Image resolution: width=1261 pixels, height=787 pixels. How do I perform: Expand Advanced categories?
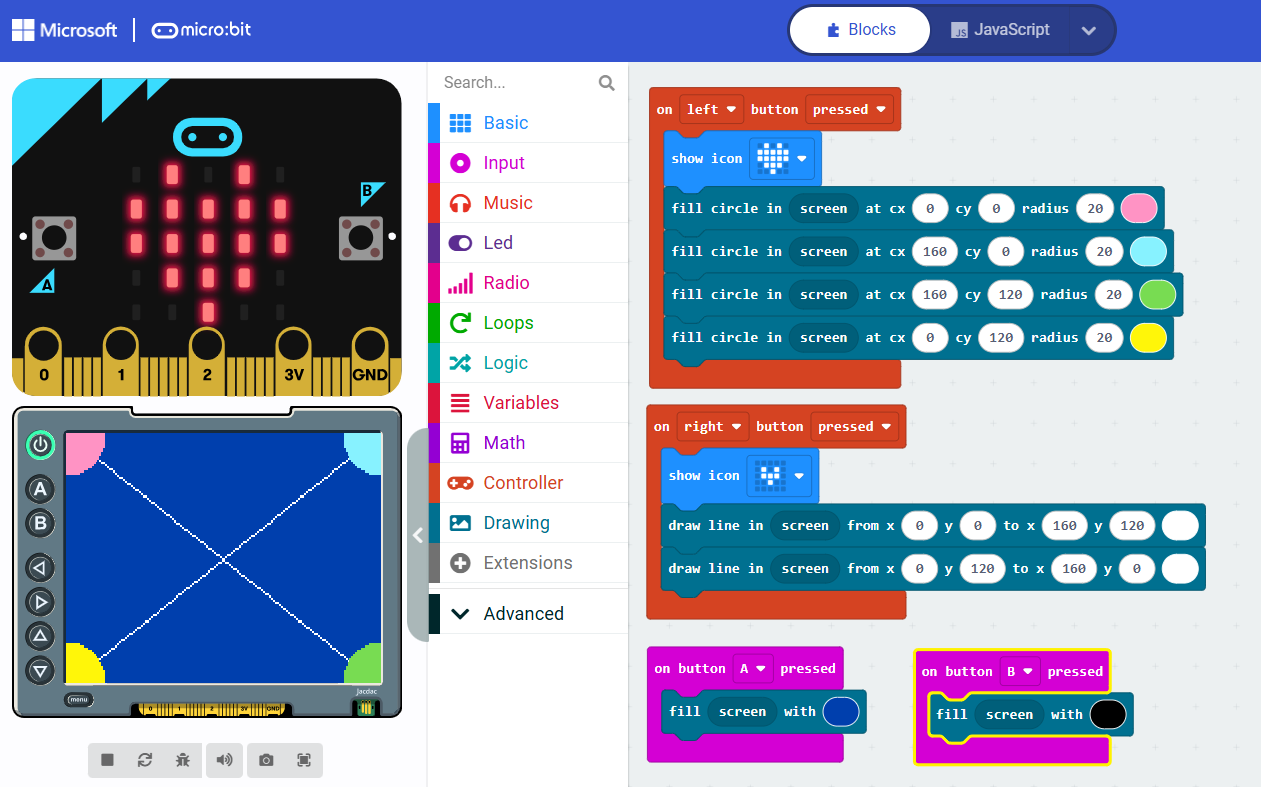click(528, 614)
